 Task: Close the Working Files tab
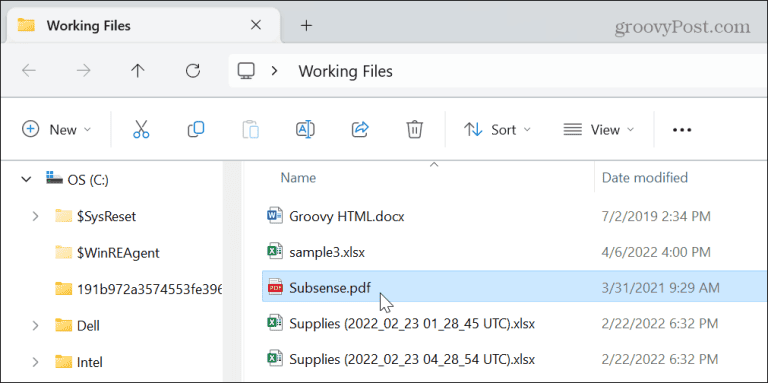(256, 25)
